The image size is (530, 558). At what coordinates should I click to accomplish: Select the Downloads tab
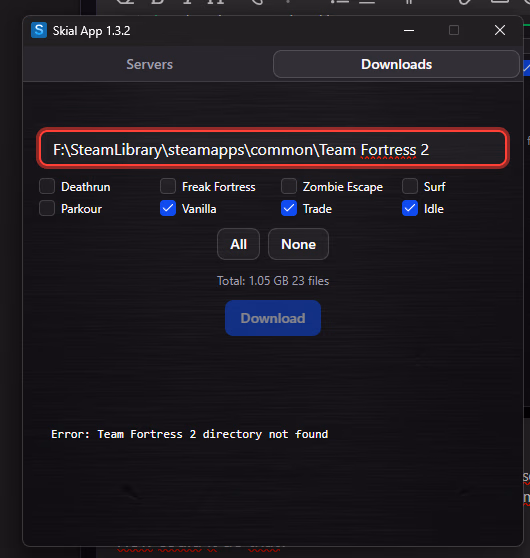[396, 64]
